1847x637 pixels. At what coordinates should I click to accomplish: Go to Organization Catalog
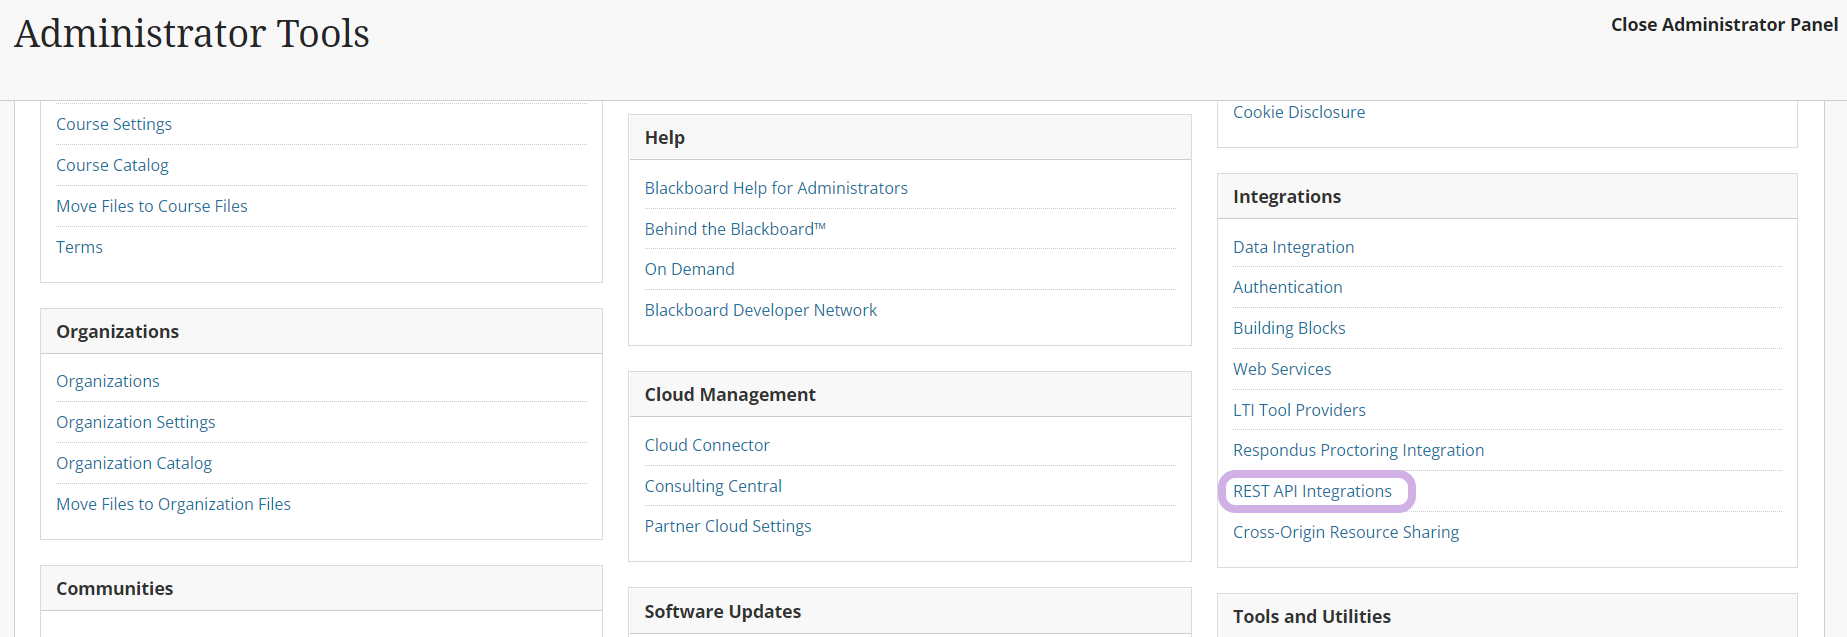click(x=134, y=463)
